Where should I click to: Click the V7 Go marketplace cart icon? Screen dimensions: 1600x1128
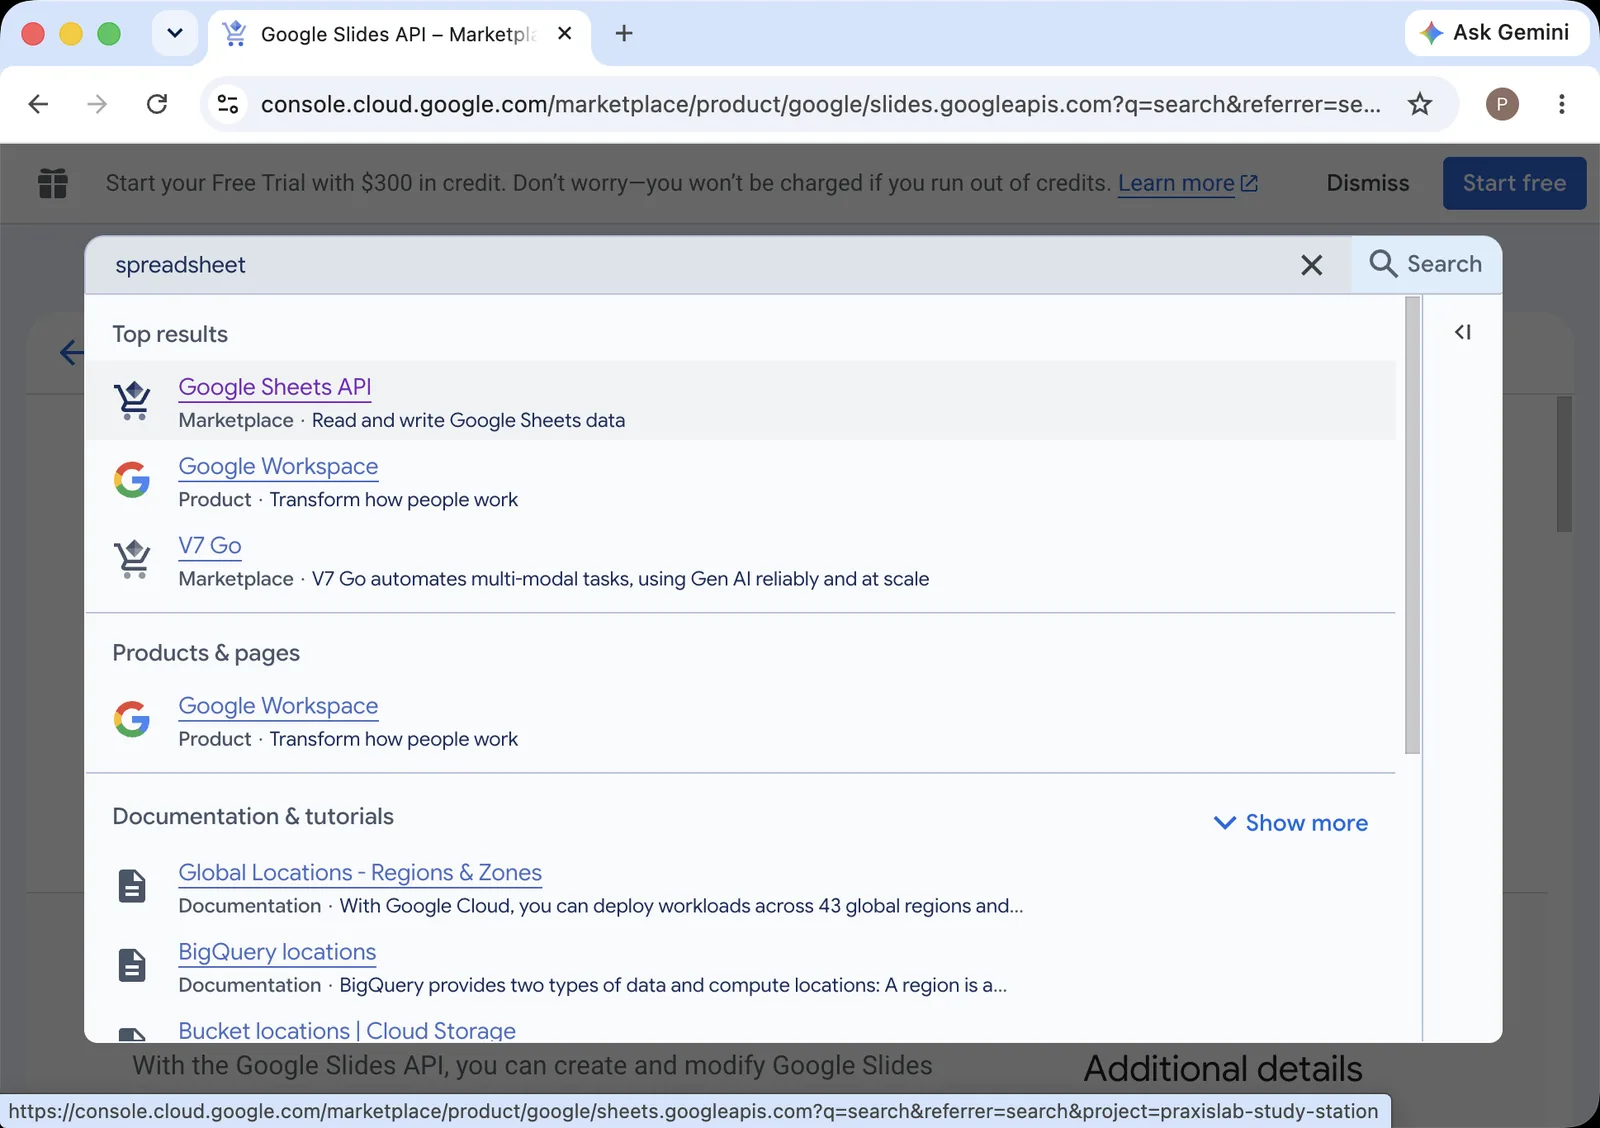(132, 559)
